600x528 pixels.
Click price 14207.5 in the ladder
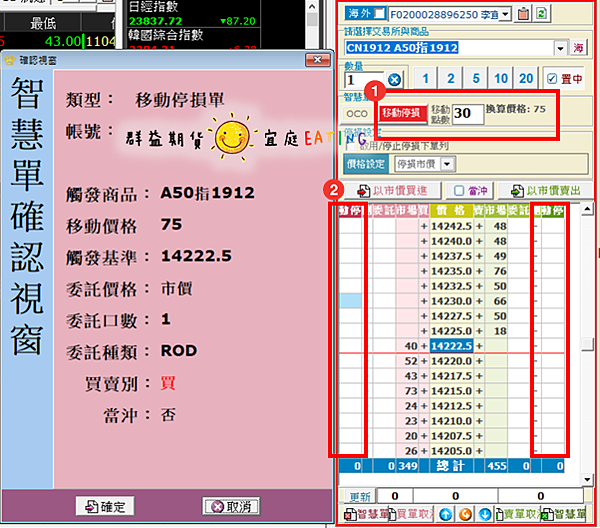point(452,436)
